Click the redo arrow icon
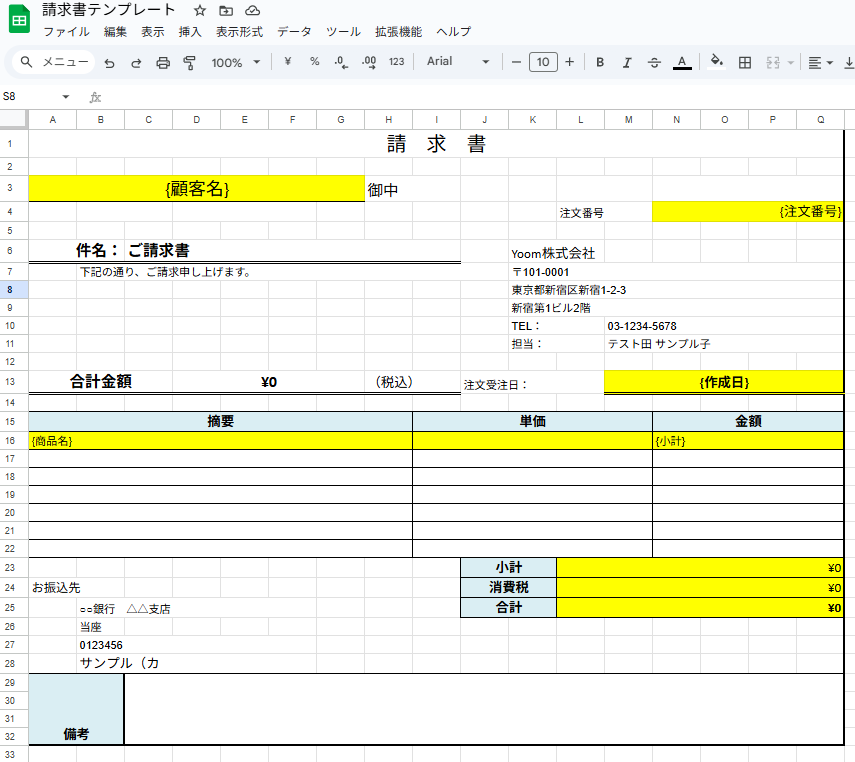855x762 pixels. click(x=136, y=63)
